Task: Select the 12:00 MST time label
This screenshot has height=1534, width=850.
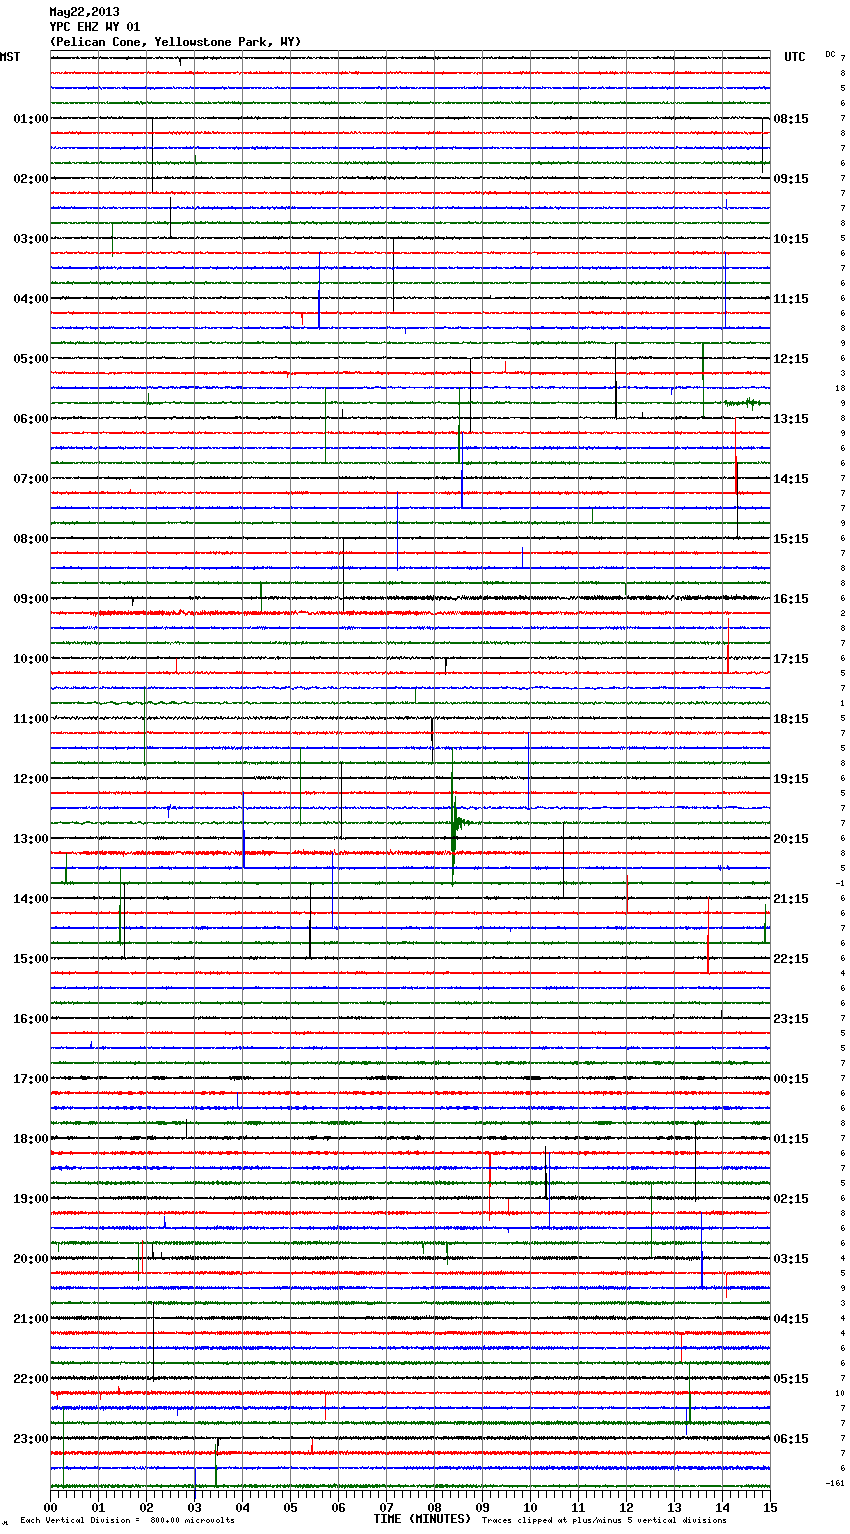Action: click(x=30, y=779)
